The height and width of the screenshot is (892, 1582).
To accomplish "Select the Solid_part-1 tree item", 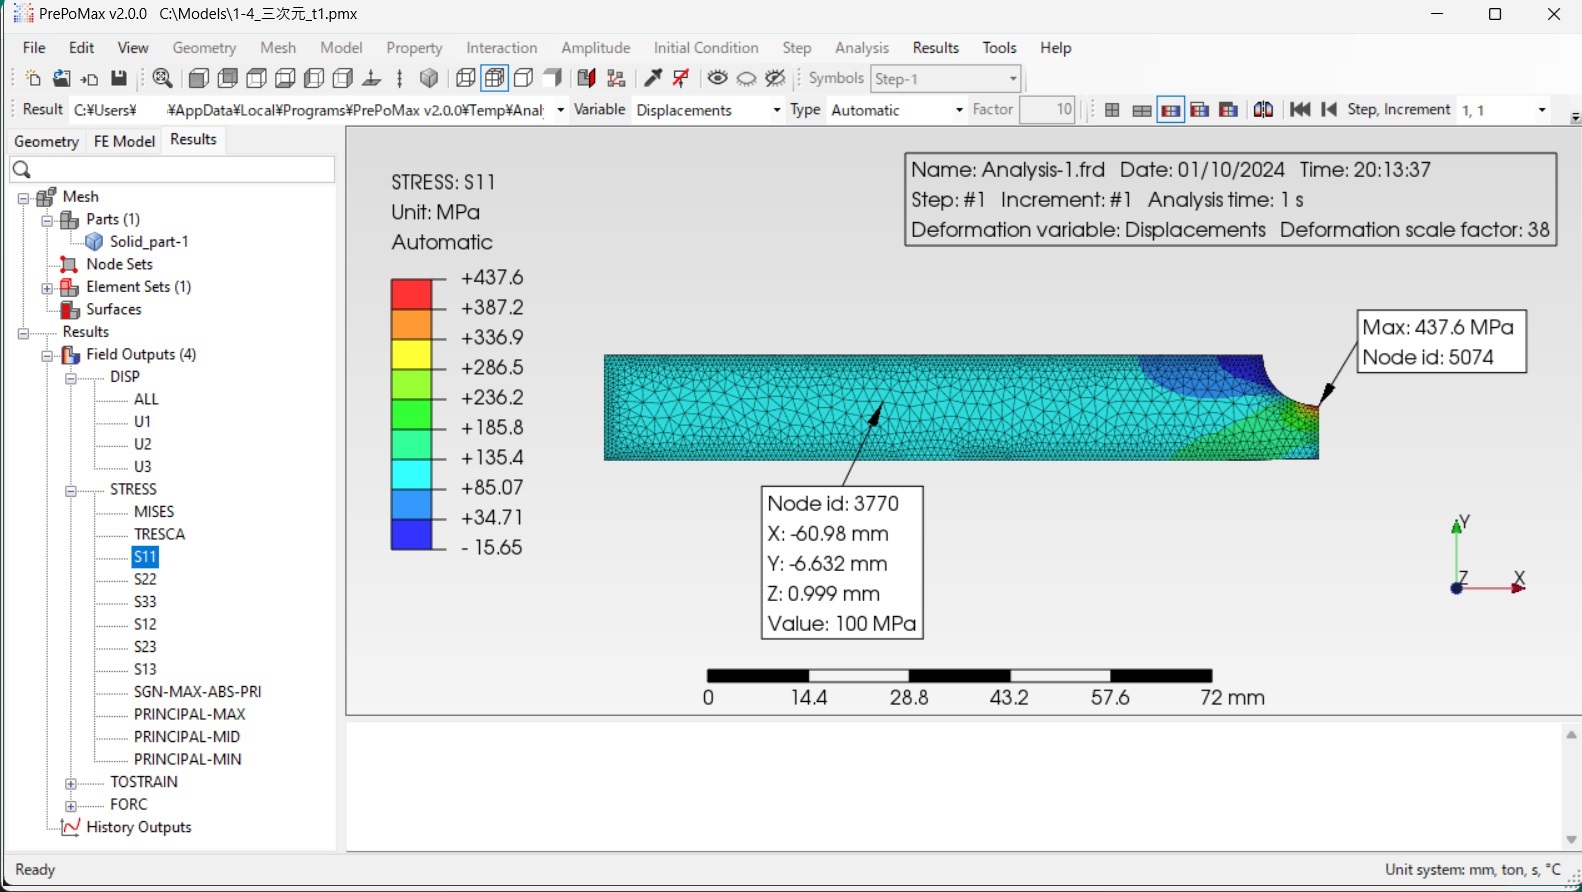I will coord(149,242).
